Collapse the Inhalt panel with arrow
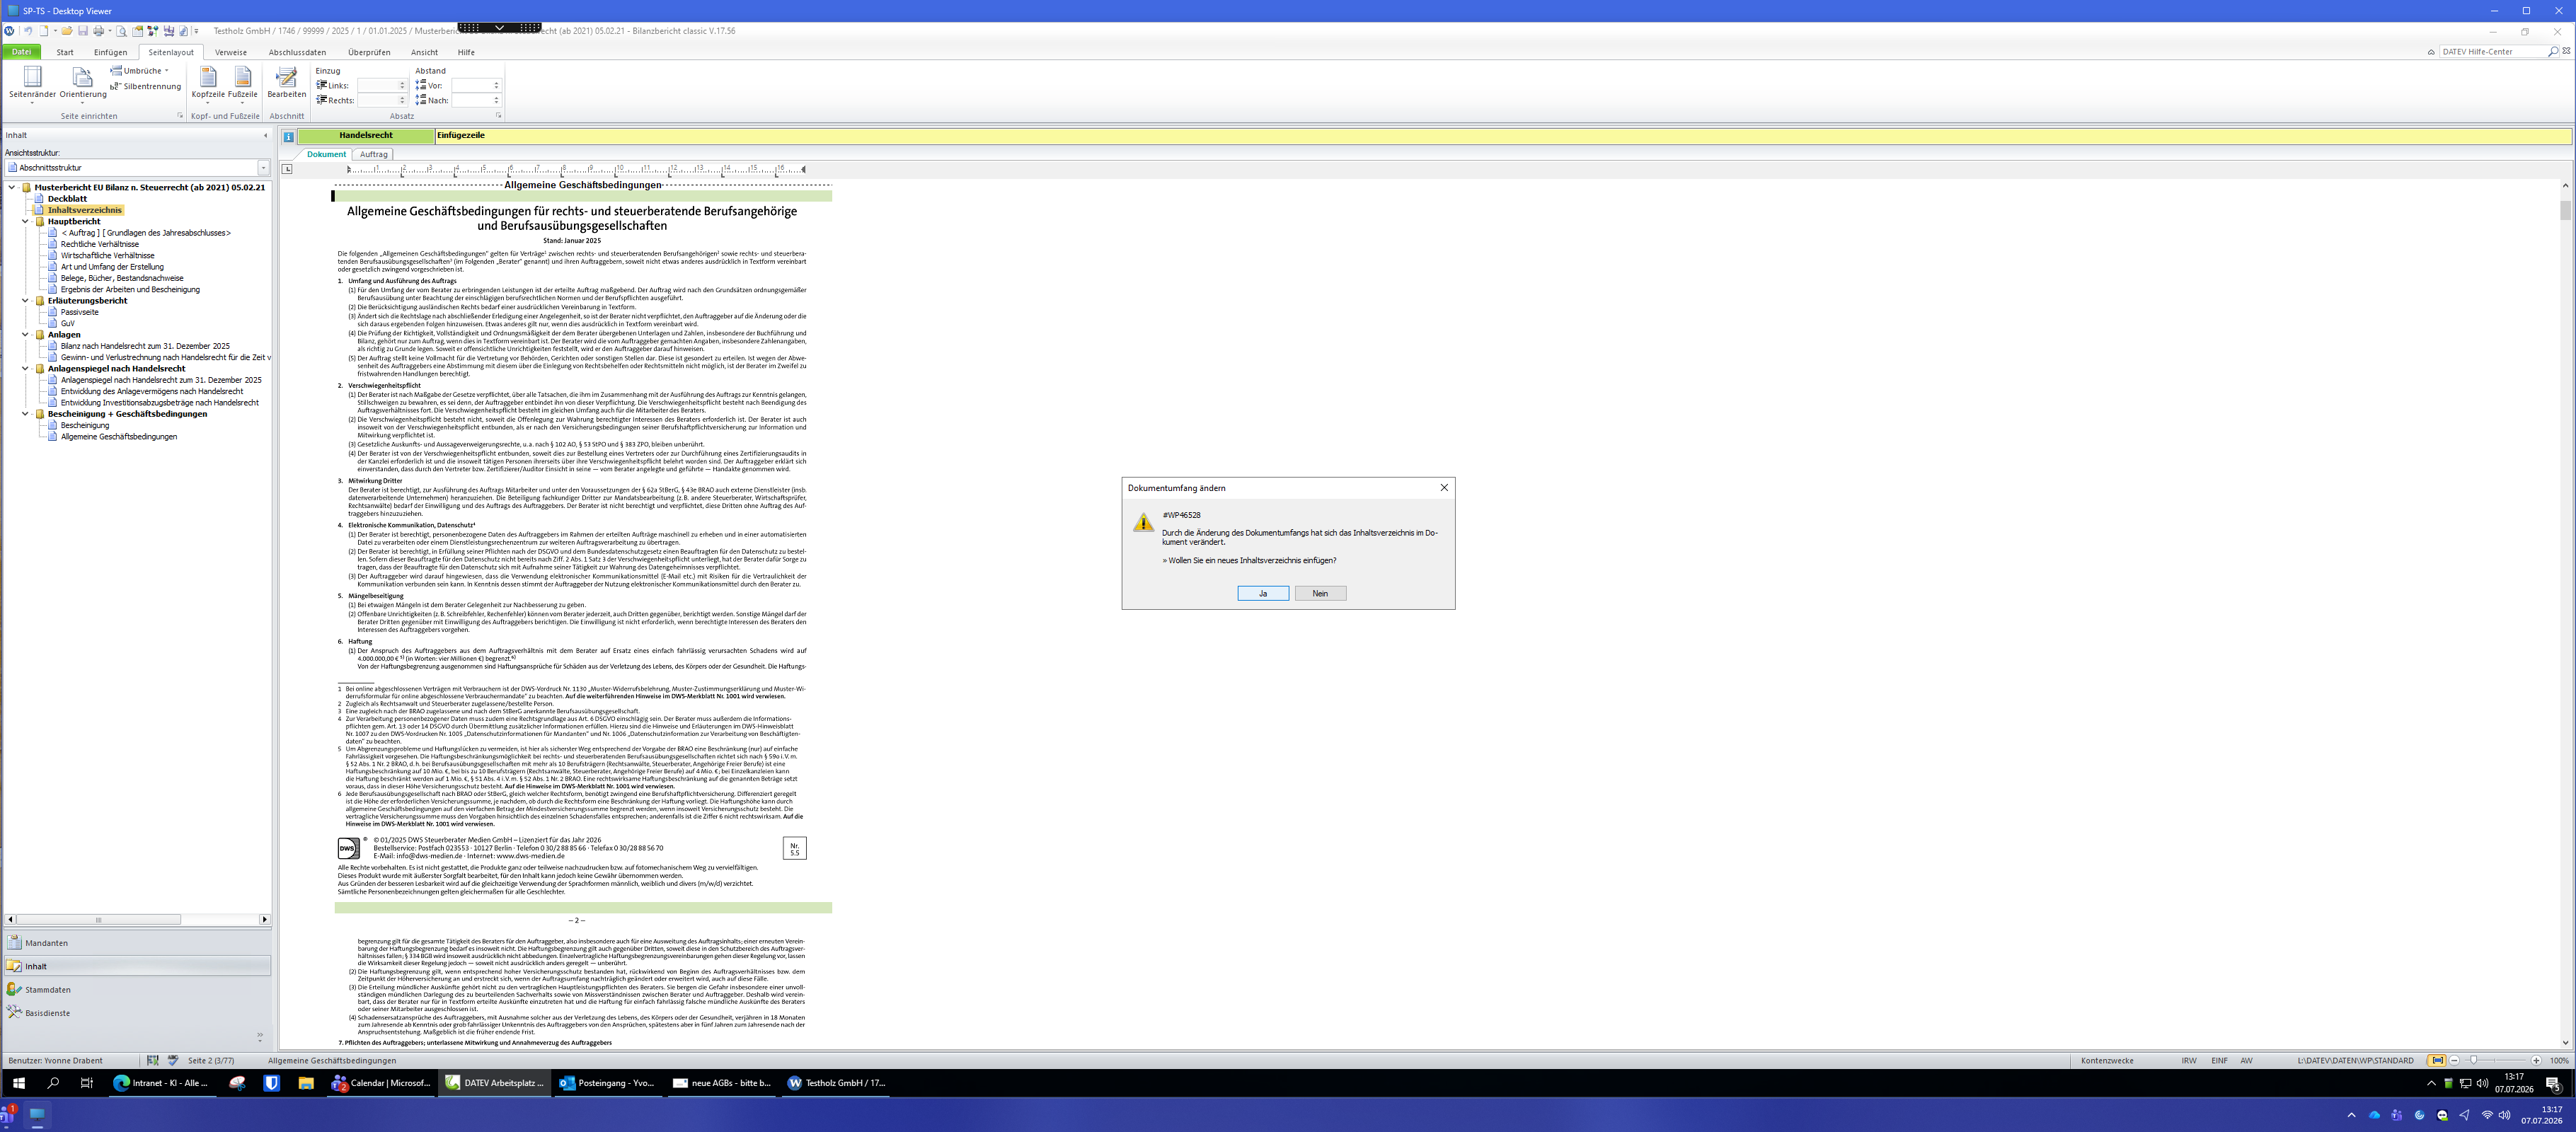This screenshot has width=2576, height=1132. pos(265,136)
